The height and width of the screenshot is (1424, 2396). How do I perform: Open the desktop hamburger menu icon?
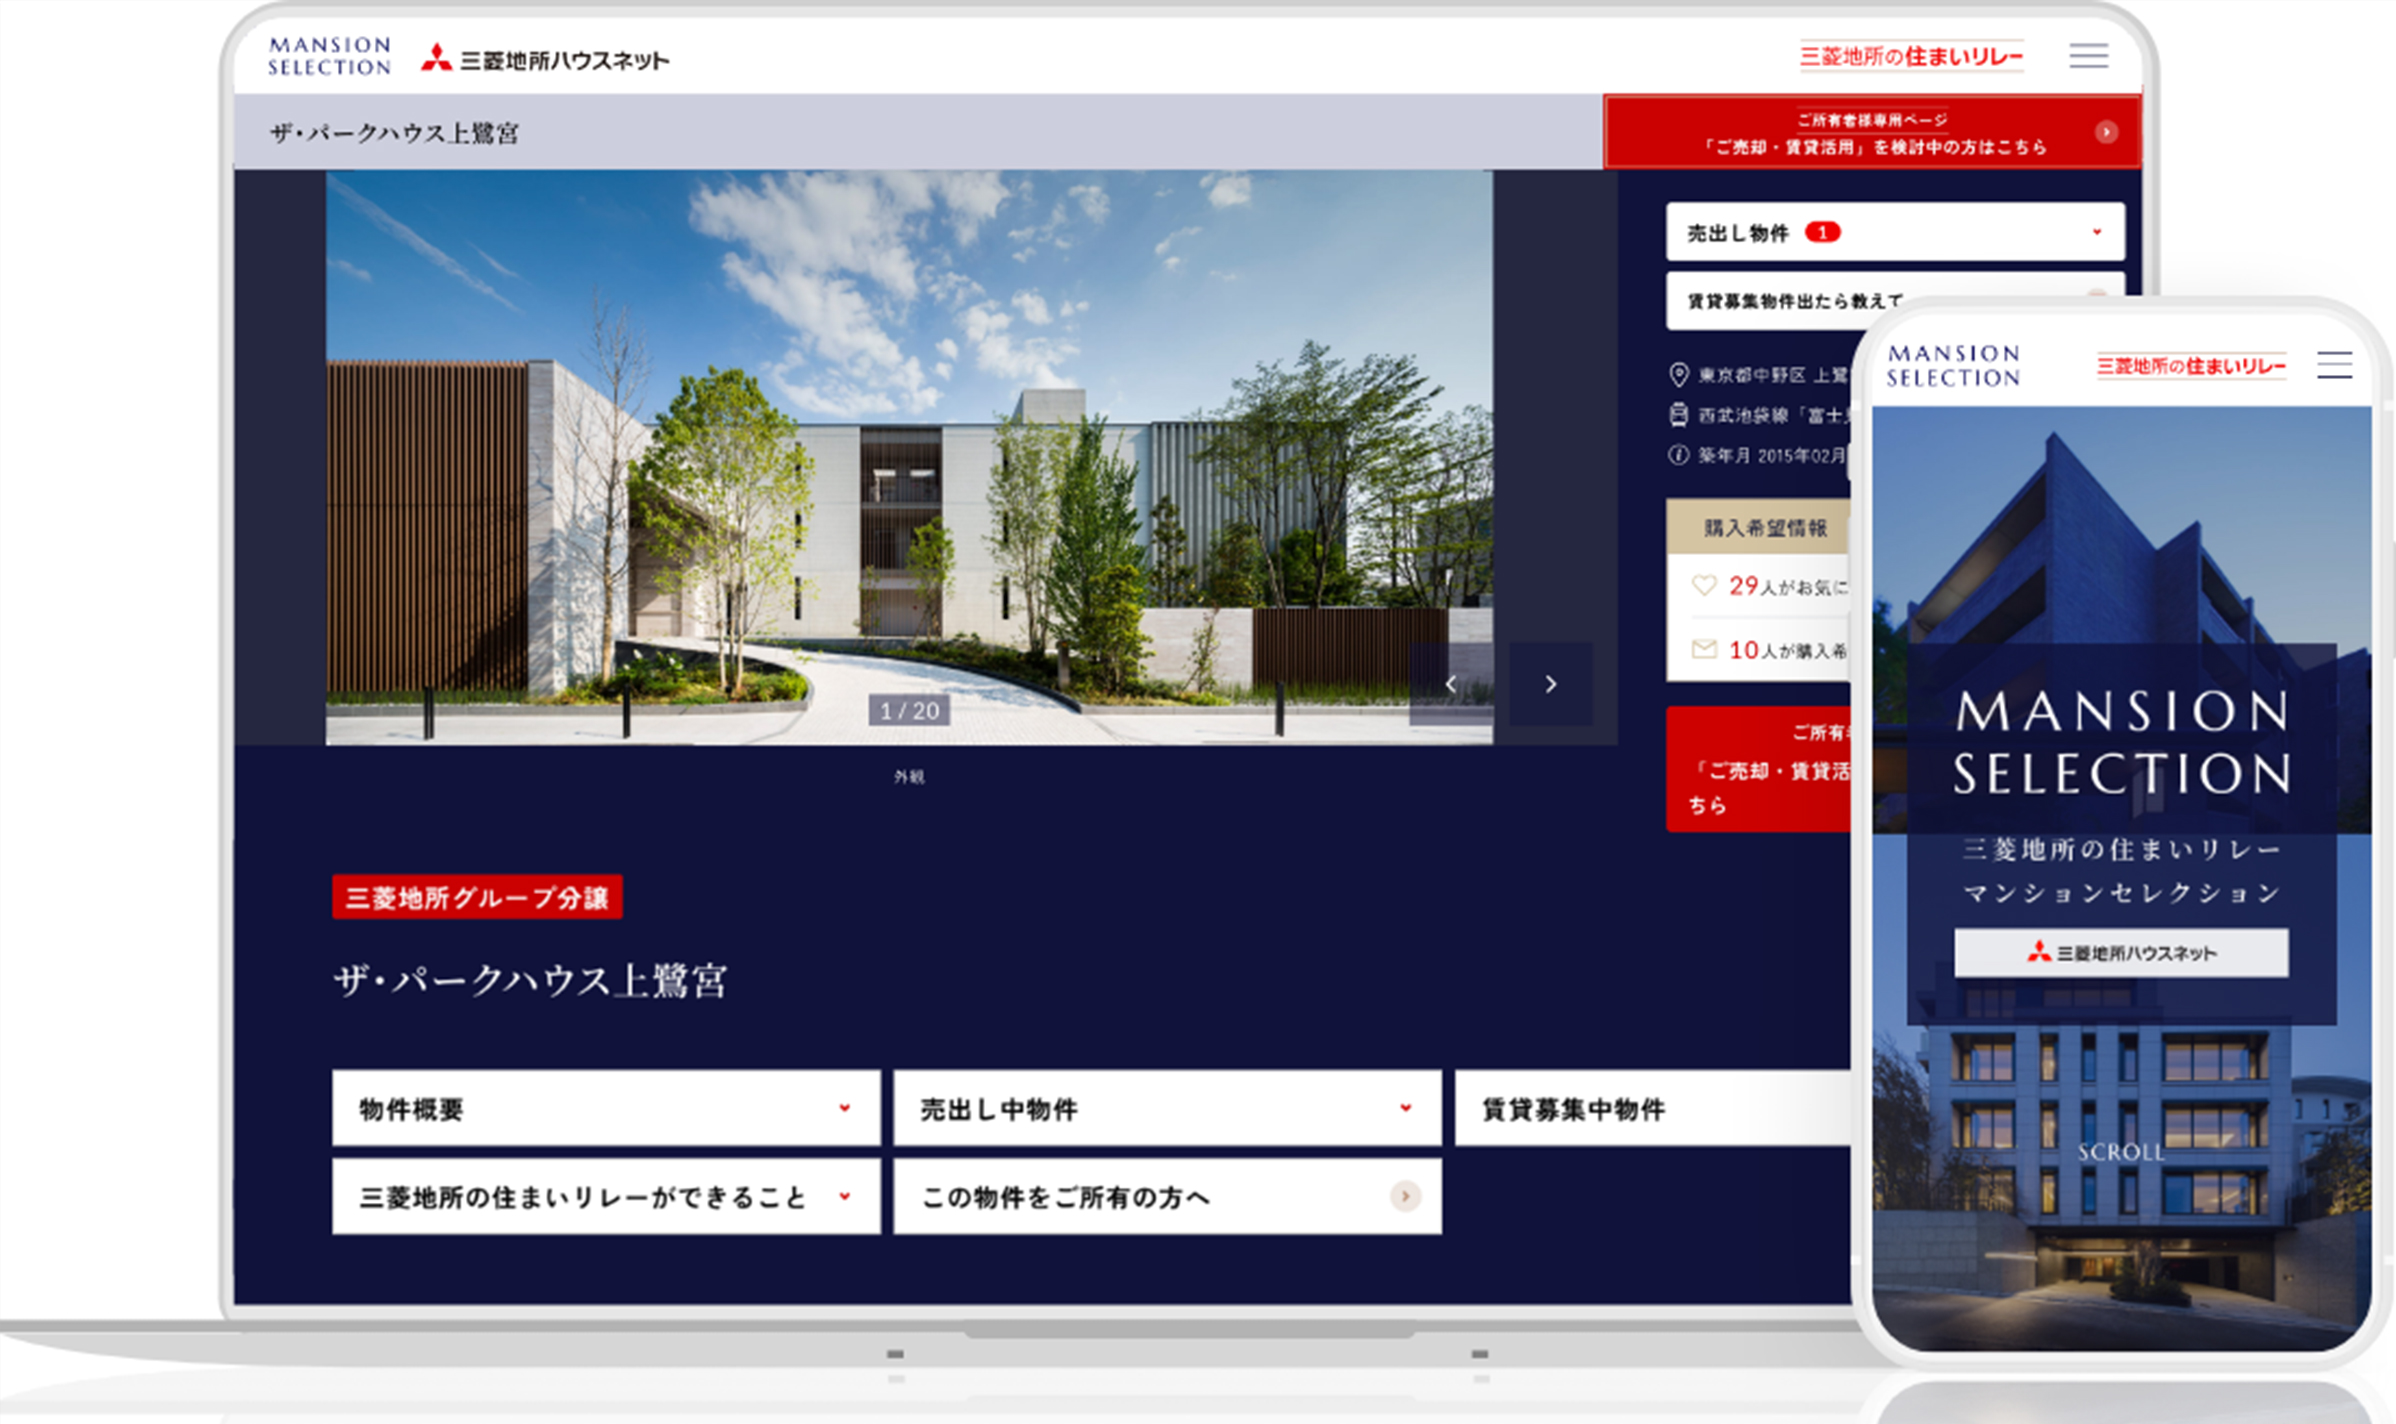pos(2088,55)
